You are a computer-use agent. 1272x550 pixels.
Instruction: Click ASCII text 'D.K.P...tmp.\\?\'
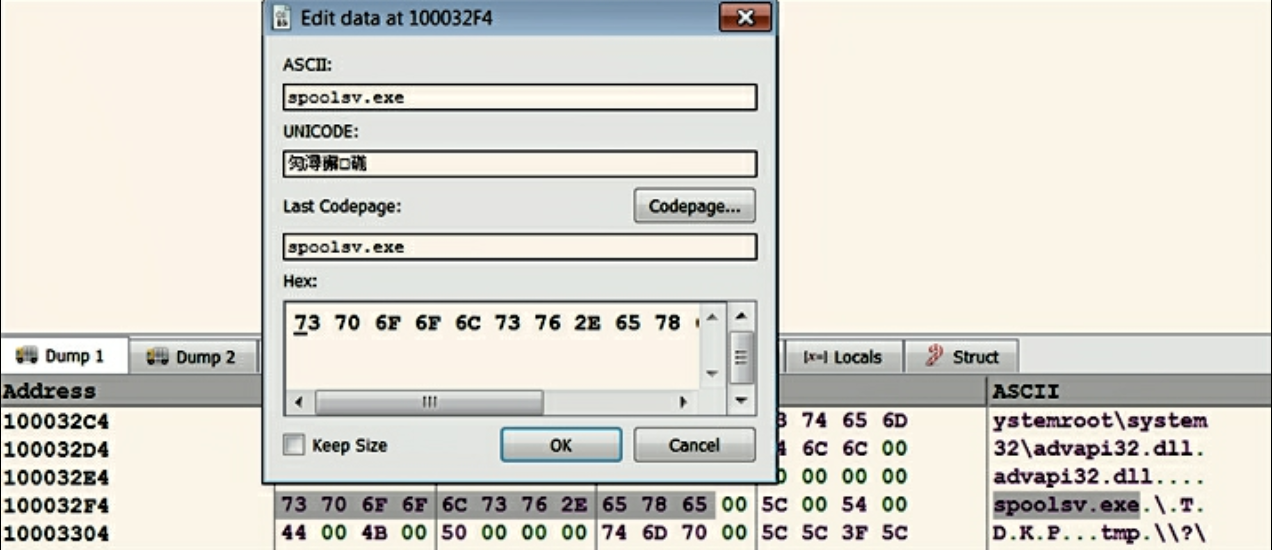(x=1100, y=533)
